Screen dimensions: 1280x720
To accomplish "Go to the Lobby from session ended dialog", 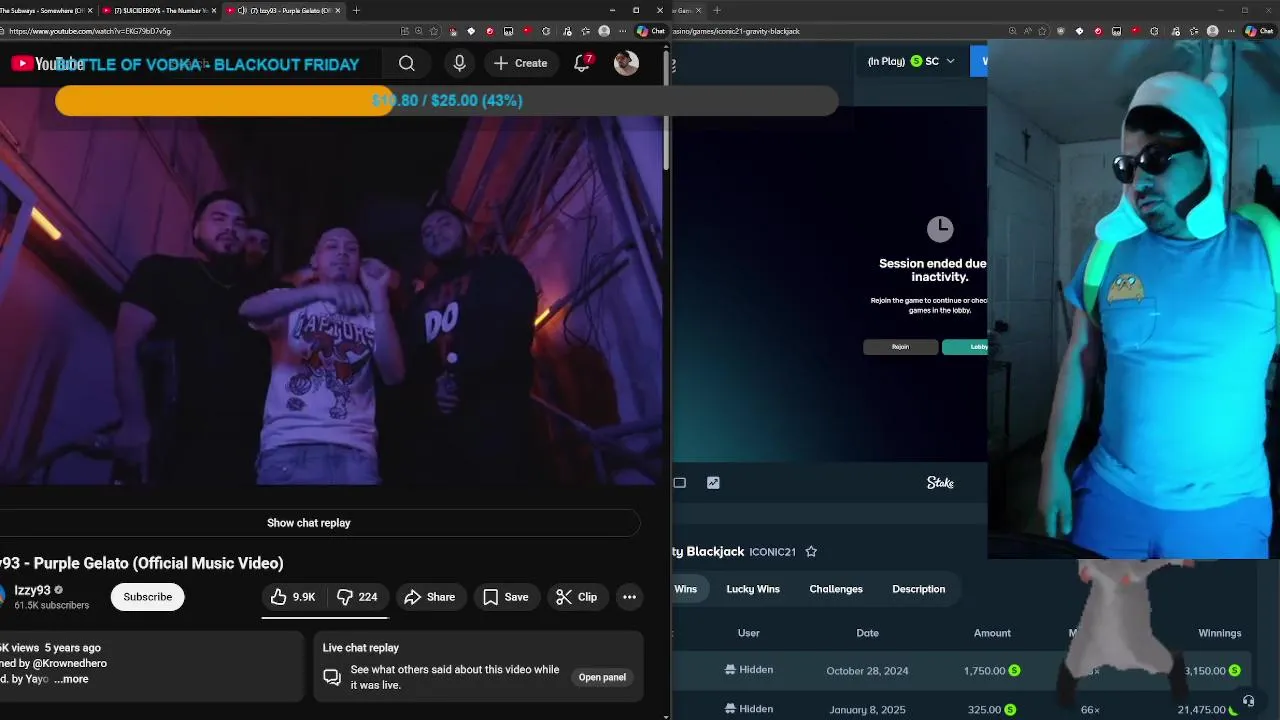I will pos(966,347).
